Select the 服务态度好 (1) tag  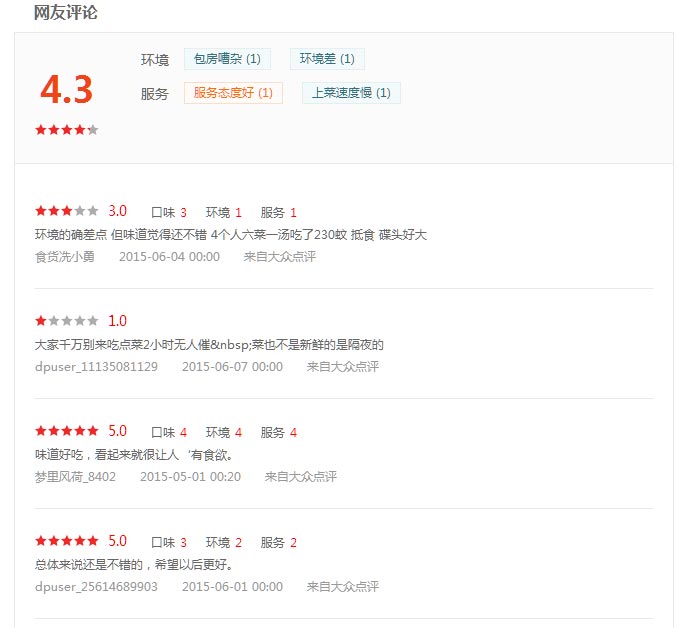click(x=233, y=93)
